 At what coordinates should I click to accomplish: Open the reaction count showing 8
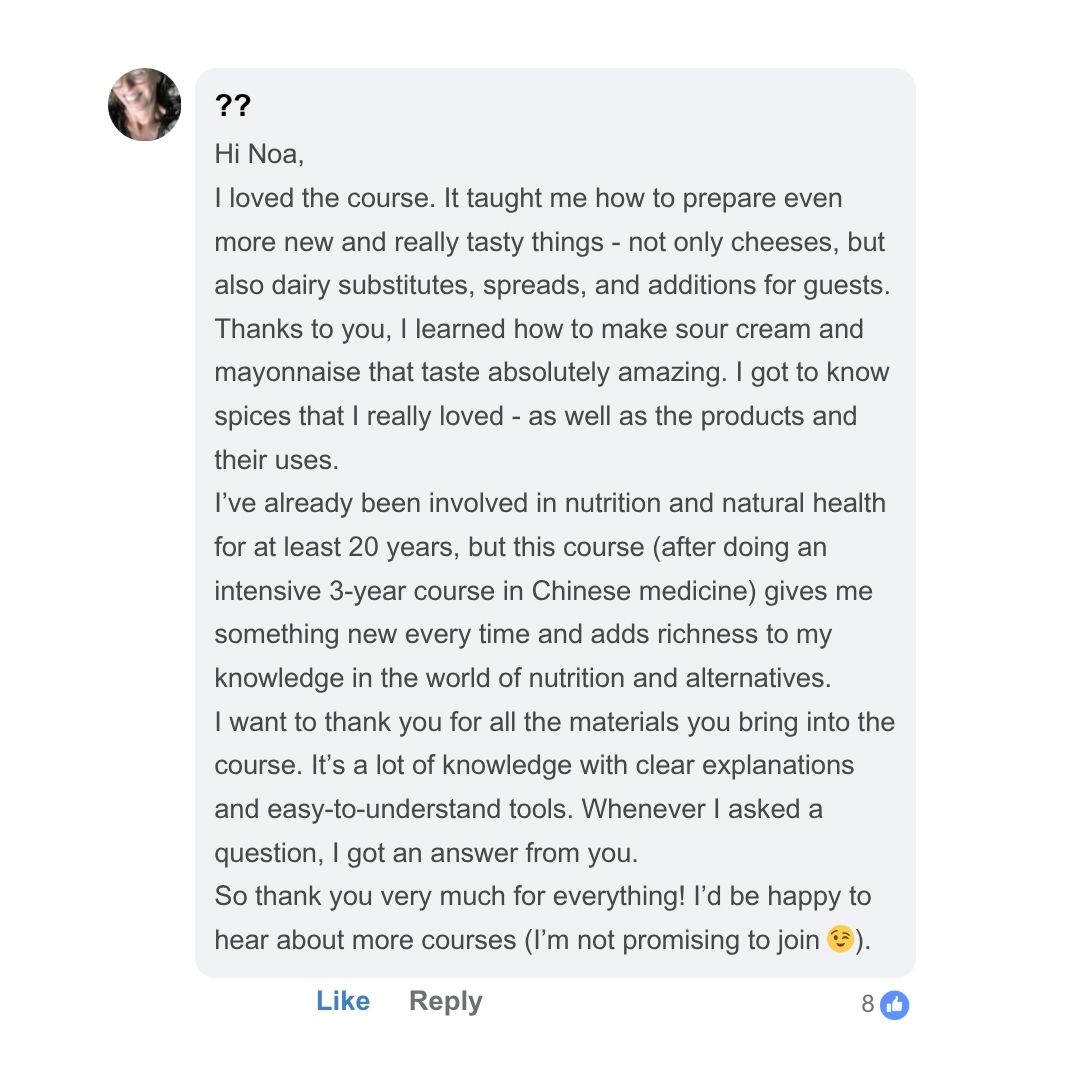(x=868, y=1004)
